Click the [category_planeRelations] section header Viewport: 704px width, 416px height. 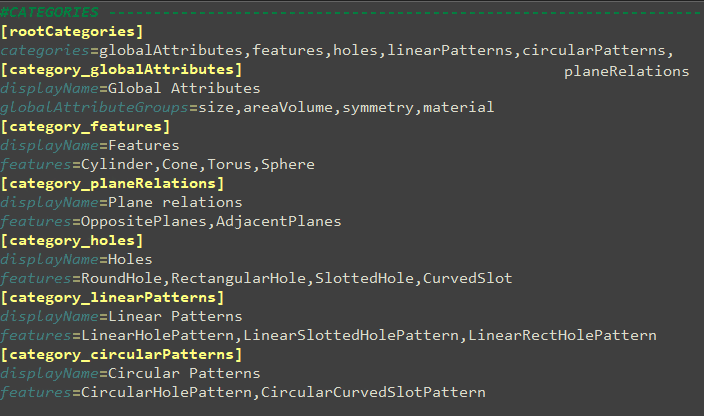[x=112, y=183]
